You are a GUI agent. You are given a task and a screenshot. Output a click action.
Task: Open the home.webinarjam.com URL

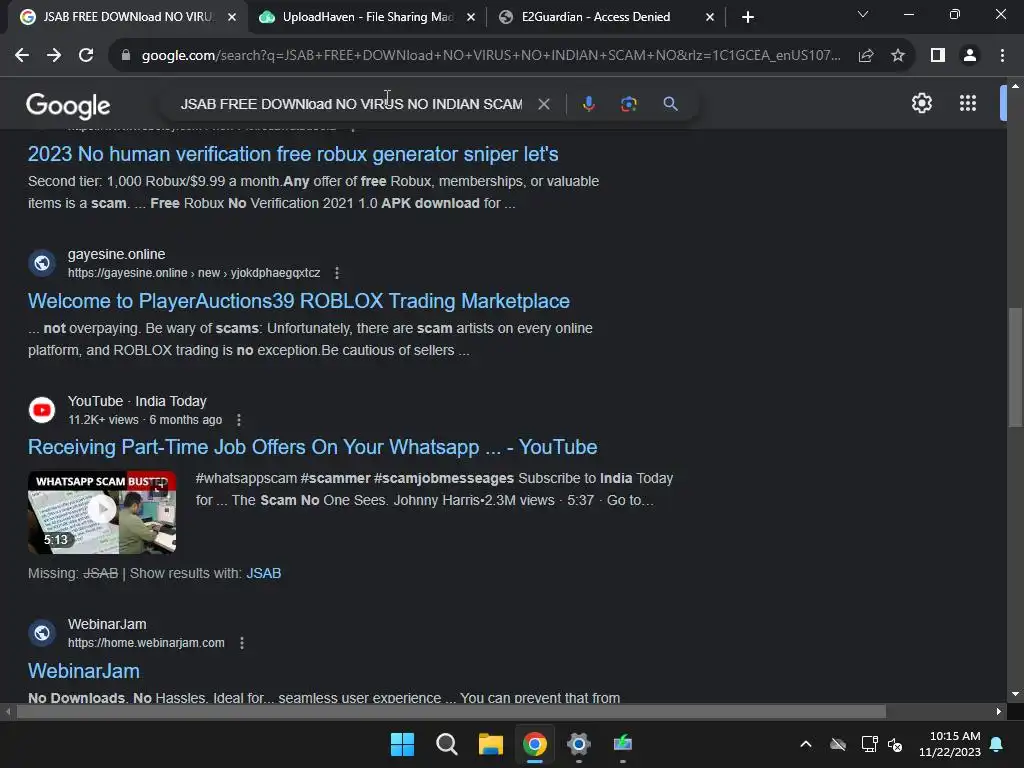pos(146,643)
